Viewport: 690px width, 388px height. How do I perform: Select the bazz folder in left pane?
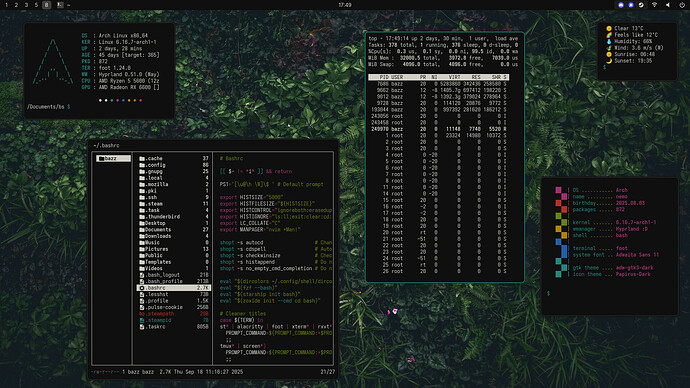click(114, 158)
